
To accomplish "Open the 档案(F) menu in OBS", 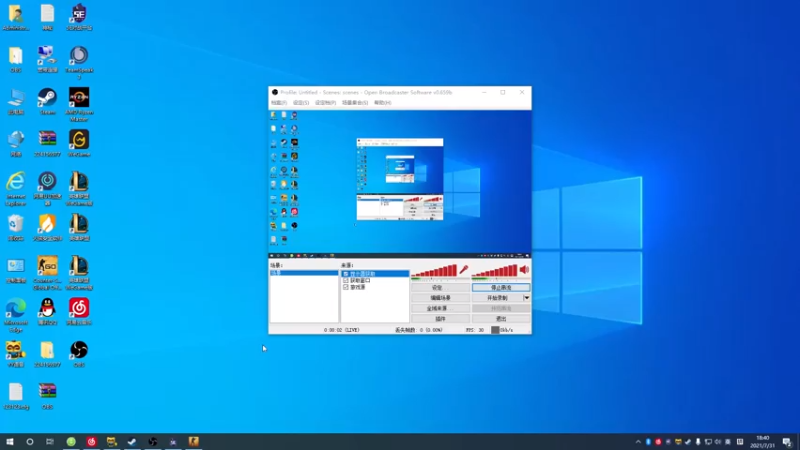I will point(279,103).
